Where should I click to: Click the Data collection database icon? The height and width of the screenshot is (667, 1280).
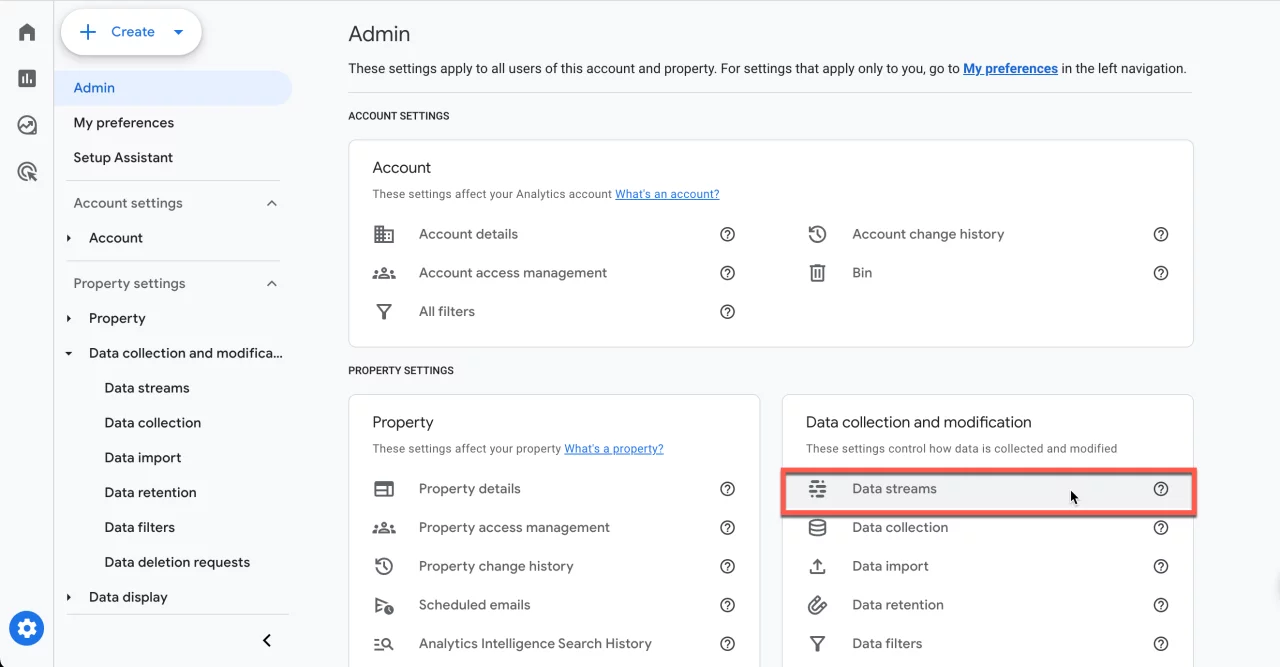pos(817,528)
